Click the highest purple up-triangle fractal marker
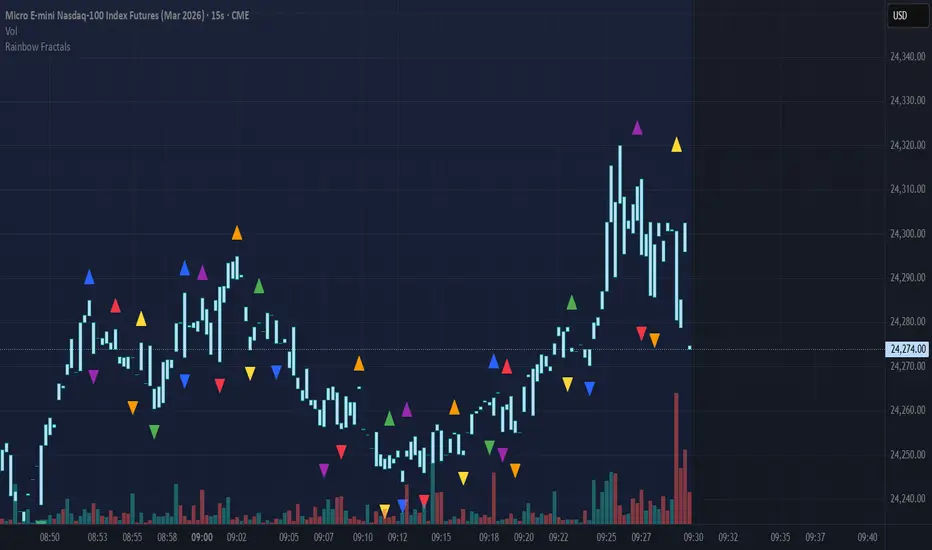 pyautogui.click(x=637, y=128)
